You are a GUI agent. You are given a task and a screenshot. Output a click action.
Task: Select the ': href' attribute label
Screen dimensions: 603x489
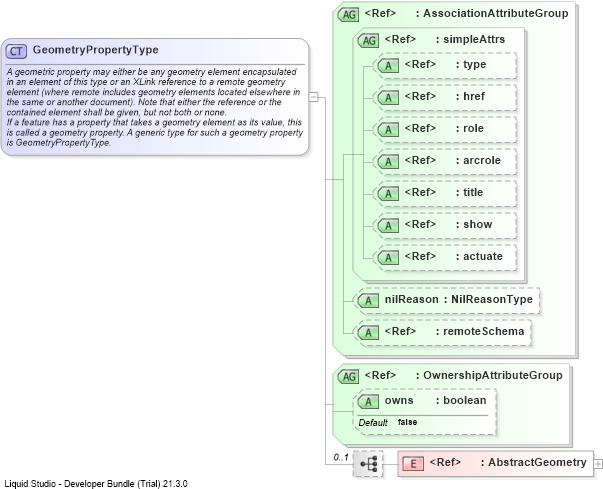pyautogui.click(x=470, y=96)
